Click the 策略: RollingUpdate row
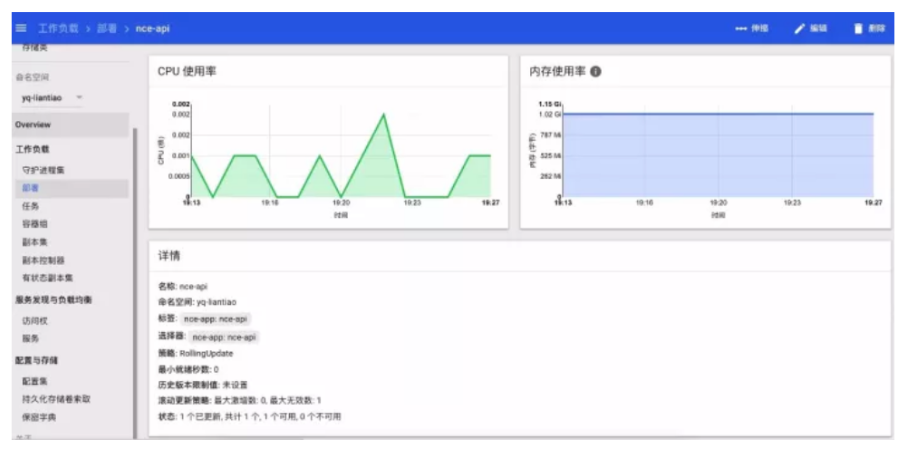906x452 pixels. pyautogui.click(x=196, y=353)
